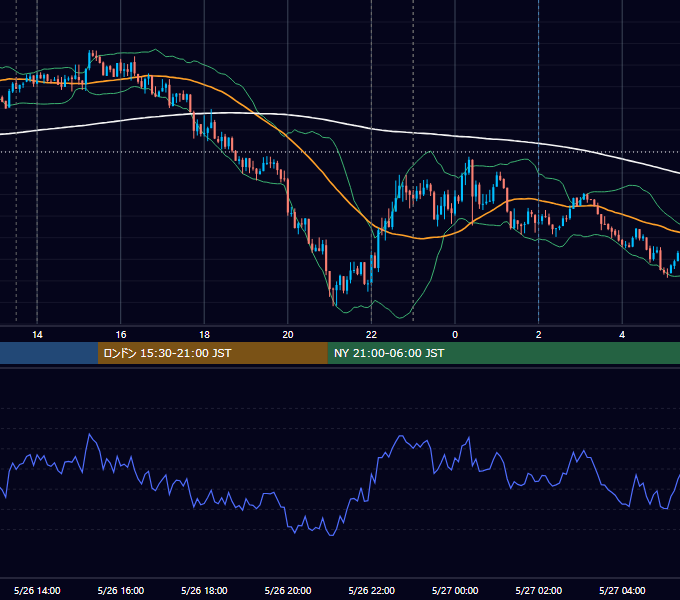680x600 pixels.
Task: Click hour label 4 under price chart
Action: tap(622, 335)
